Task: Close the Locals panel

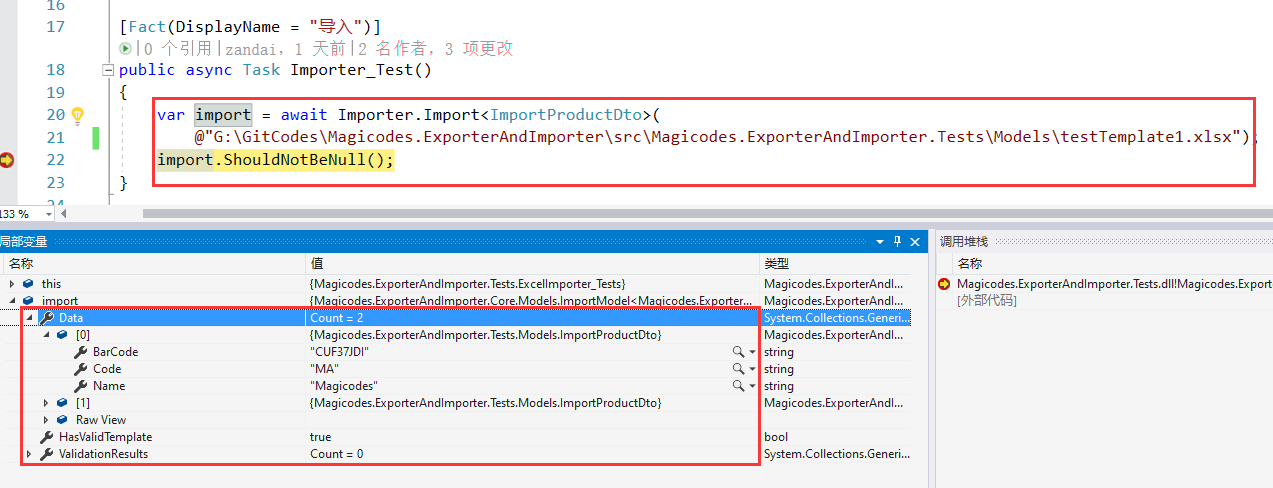Action: click(x=913, y=241)
